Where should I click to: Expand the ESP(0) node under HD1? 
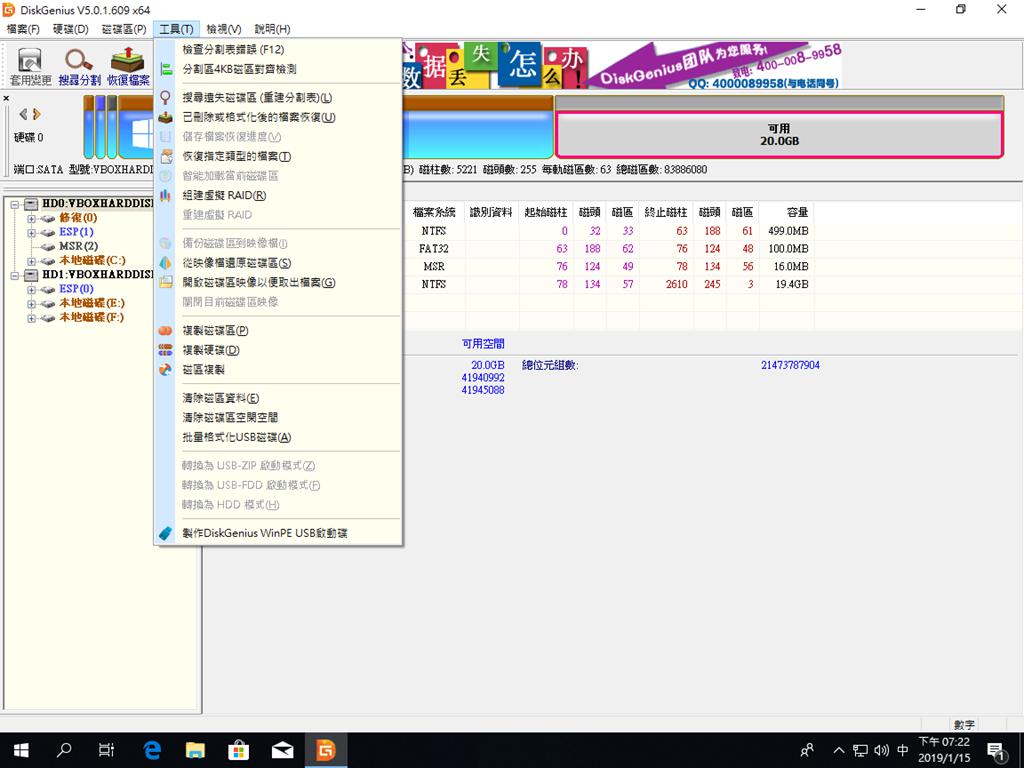point(31,290)
